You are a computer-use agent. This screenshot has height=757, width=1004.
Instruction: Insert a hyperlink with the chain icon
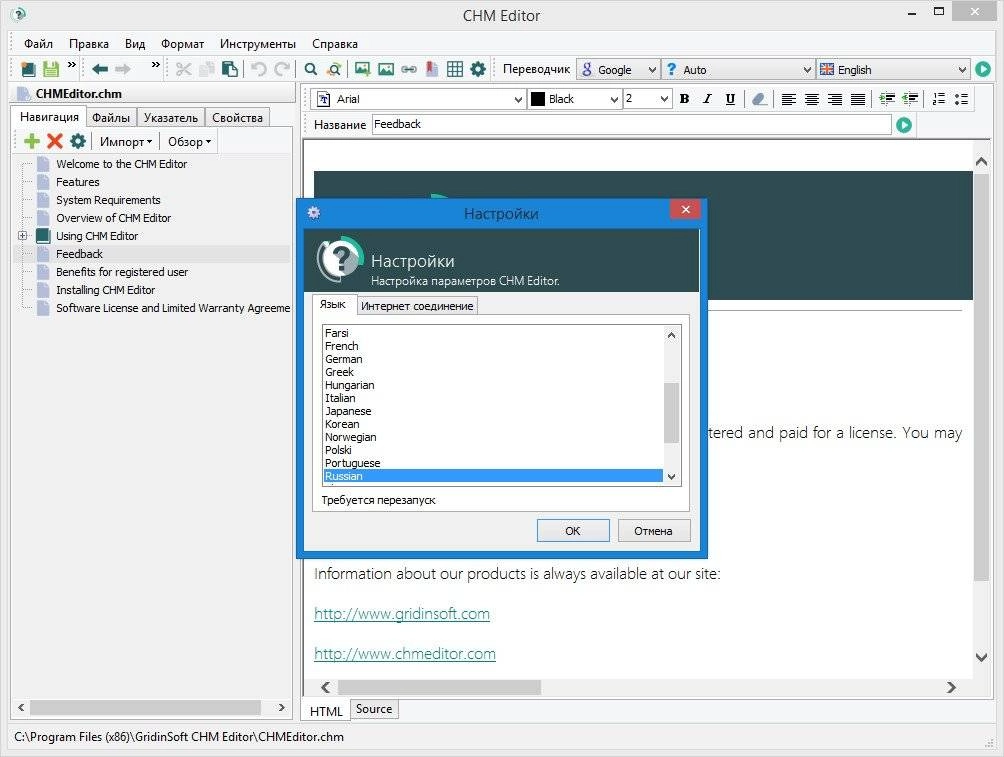click(409, 69)
